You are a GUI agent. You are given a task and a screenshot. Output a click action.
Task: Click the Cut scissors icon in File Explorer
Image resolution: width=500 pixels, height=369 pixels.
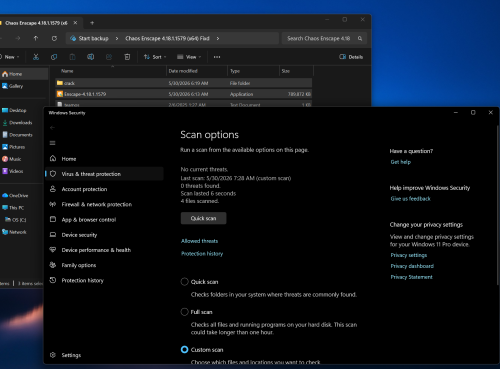point(36,57)
